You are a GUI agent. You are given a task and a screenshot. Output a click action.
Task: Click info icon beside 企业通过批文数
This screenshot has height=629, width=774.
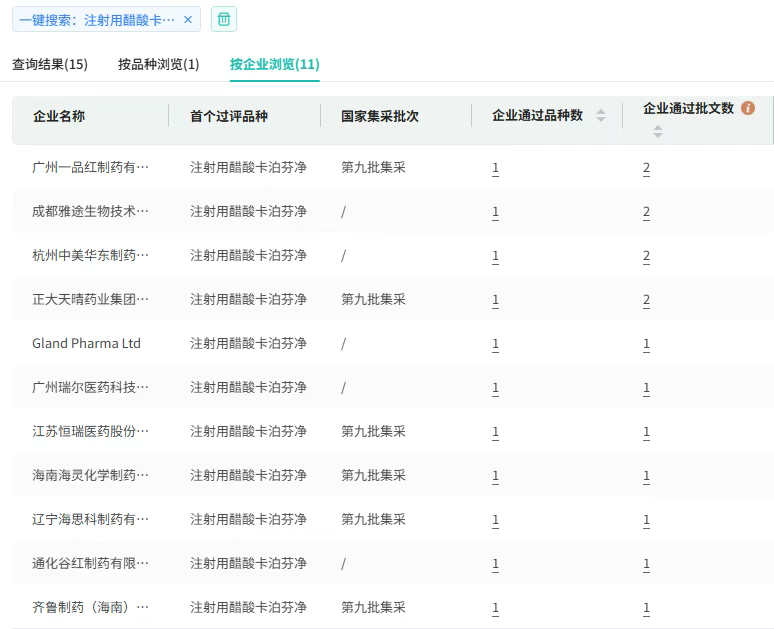pyautogui.click(x=748, y=108)
